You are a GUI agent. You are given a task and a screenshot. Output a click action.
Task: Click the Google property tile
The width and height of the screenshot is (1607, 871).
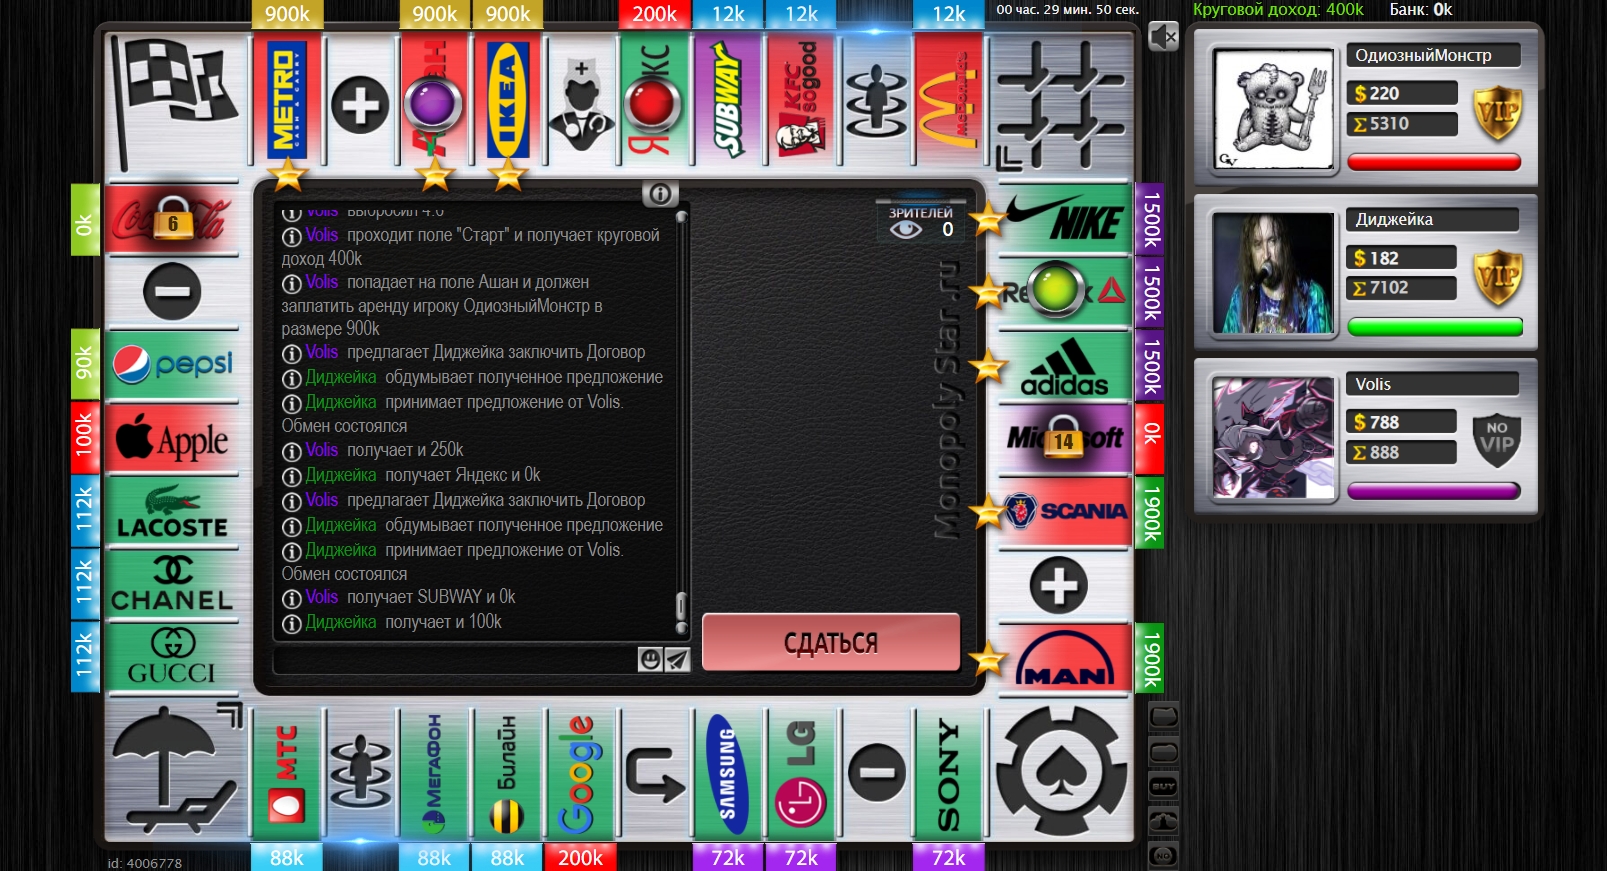[x=580, y=774]
